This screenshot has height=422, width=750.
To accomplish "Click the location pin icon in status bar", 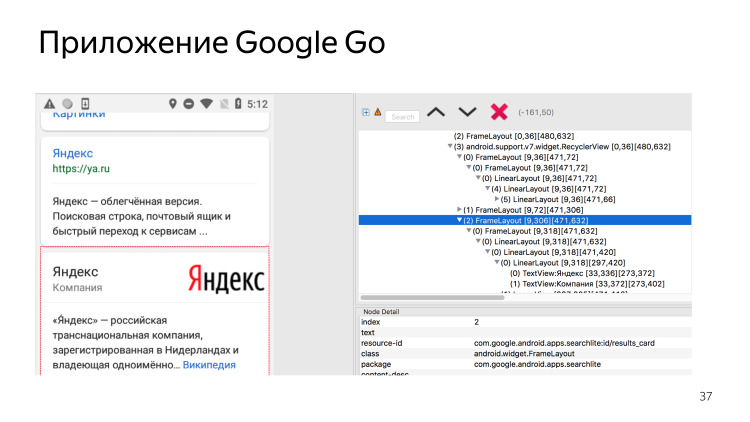I will coord(173,104).
